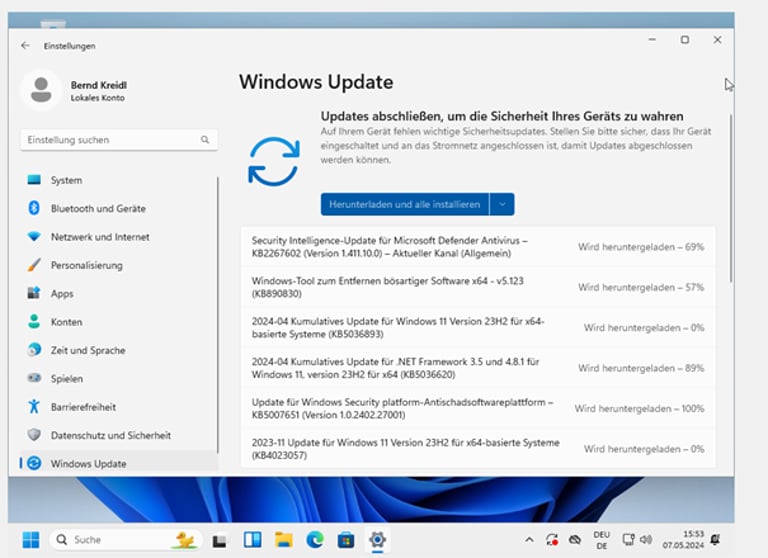Open File Explorer from the taskbar
Screen dimensions: 768x558
click(284, 540)
